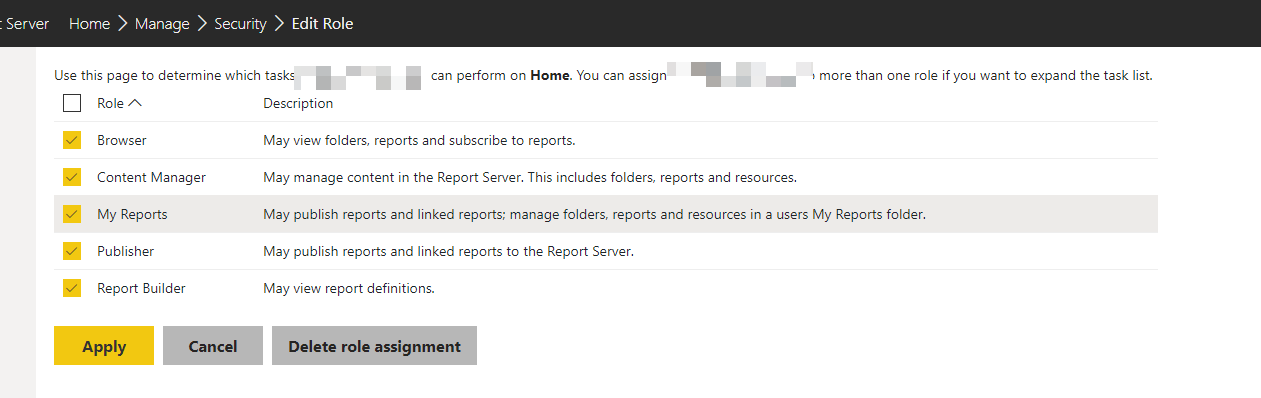Image resolution: width=1261 pixels, height=398 pixels.
Task: Uncheck the Browser role checkbox
Action: (x=72, y=140)
